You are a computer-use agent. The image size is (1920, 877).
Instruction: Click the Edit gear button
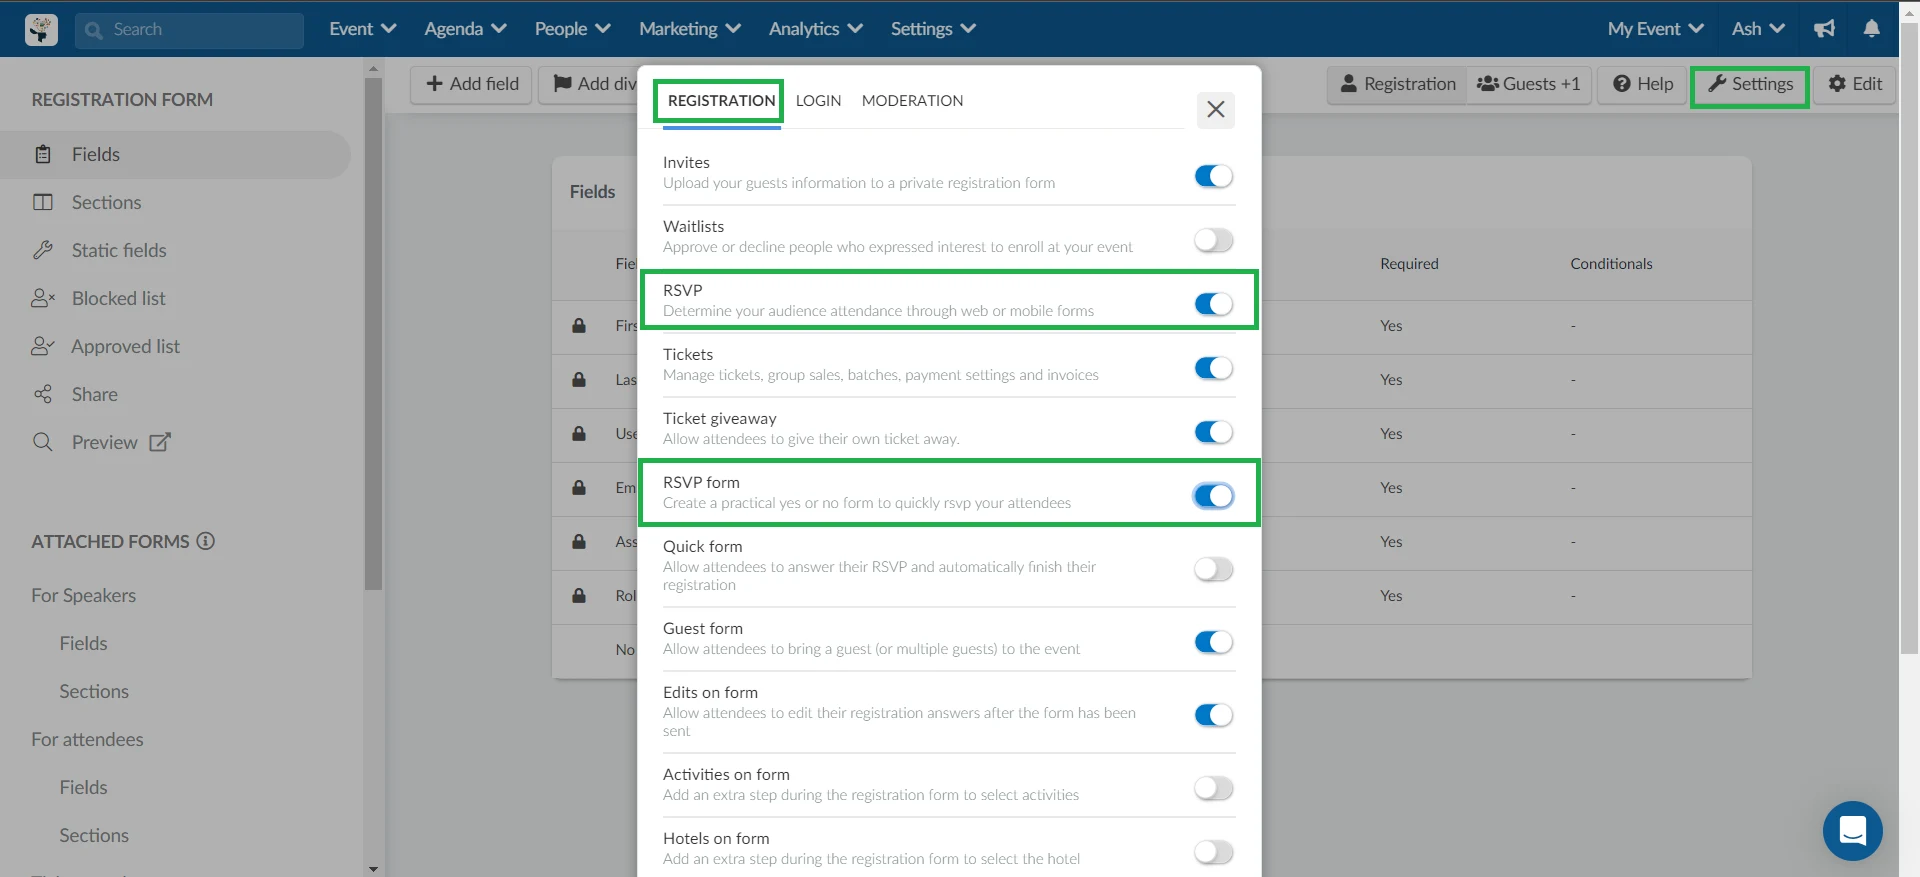tap(1855, 84)
